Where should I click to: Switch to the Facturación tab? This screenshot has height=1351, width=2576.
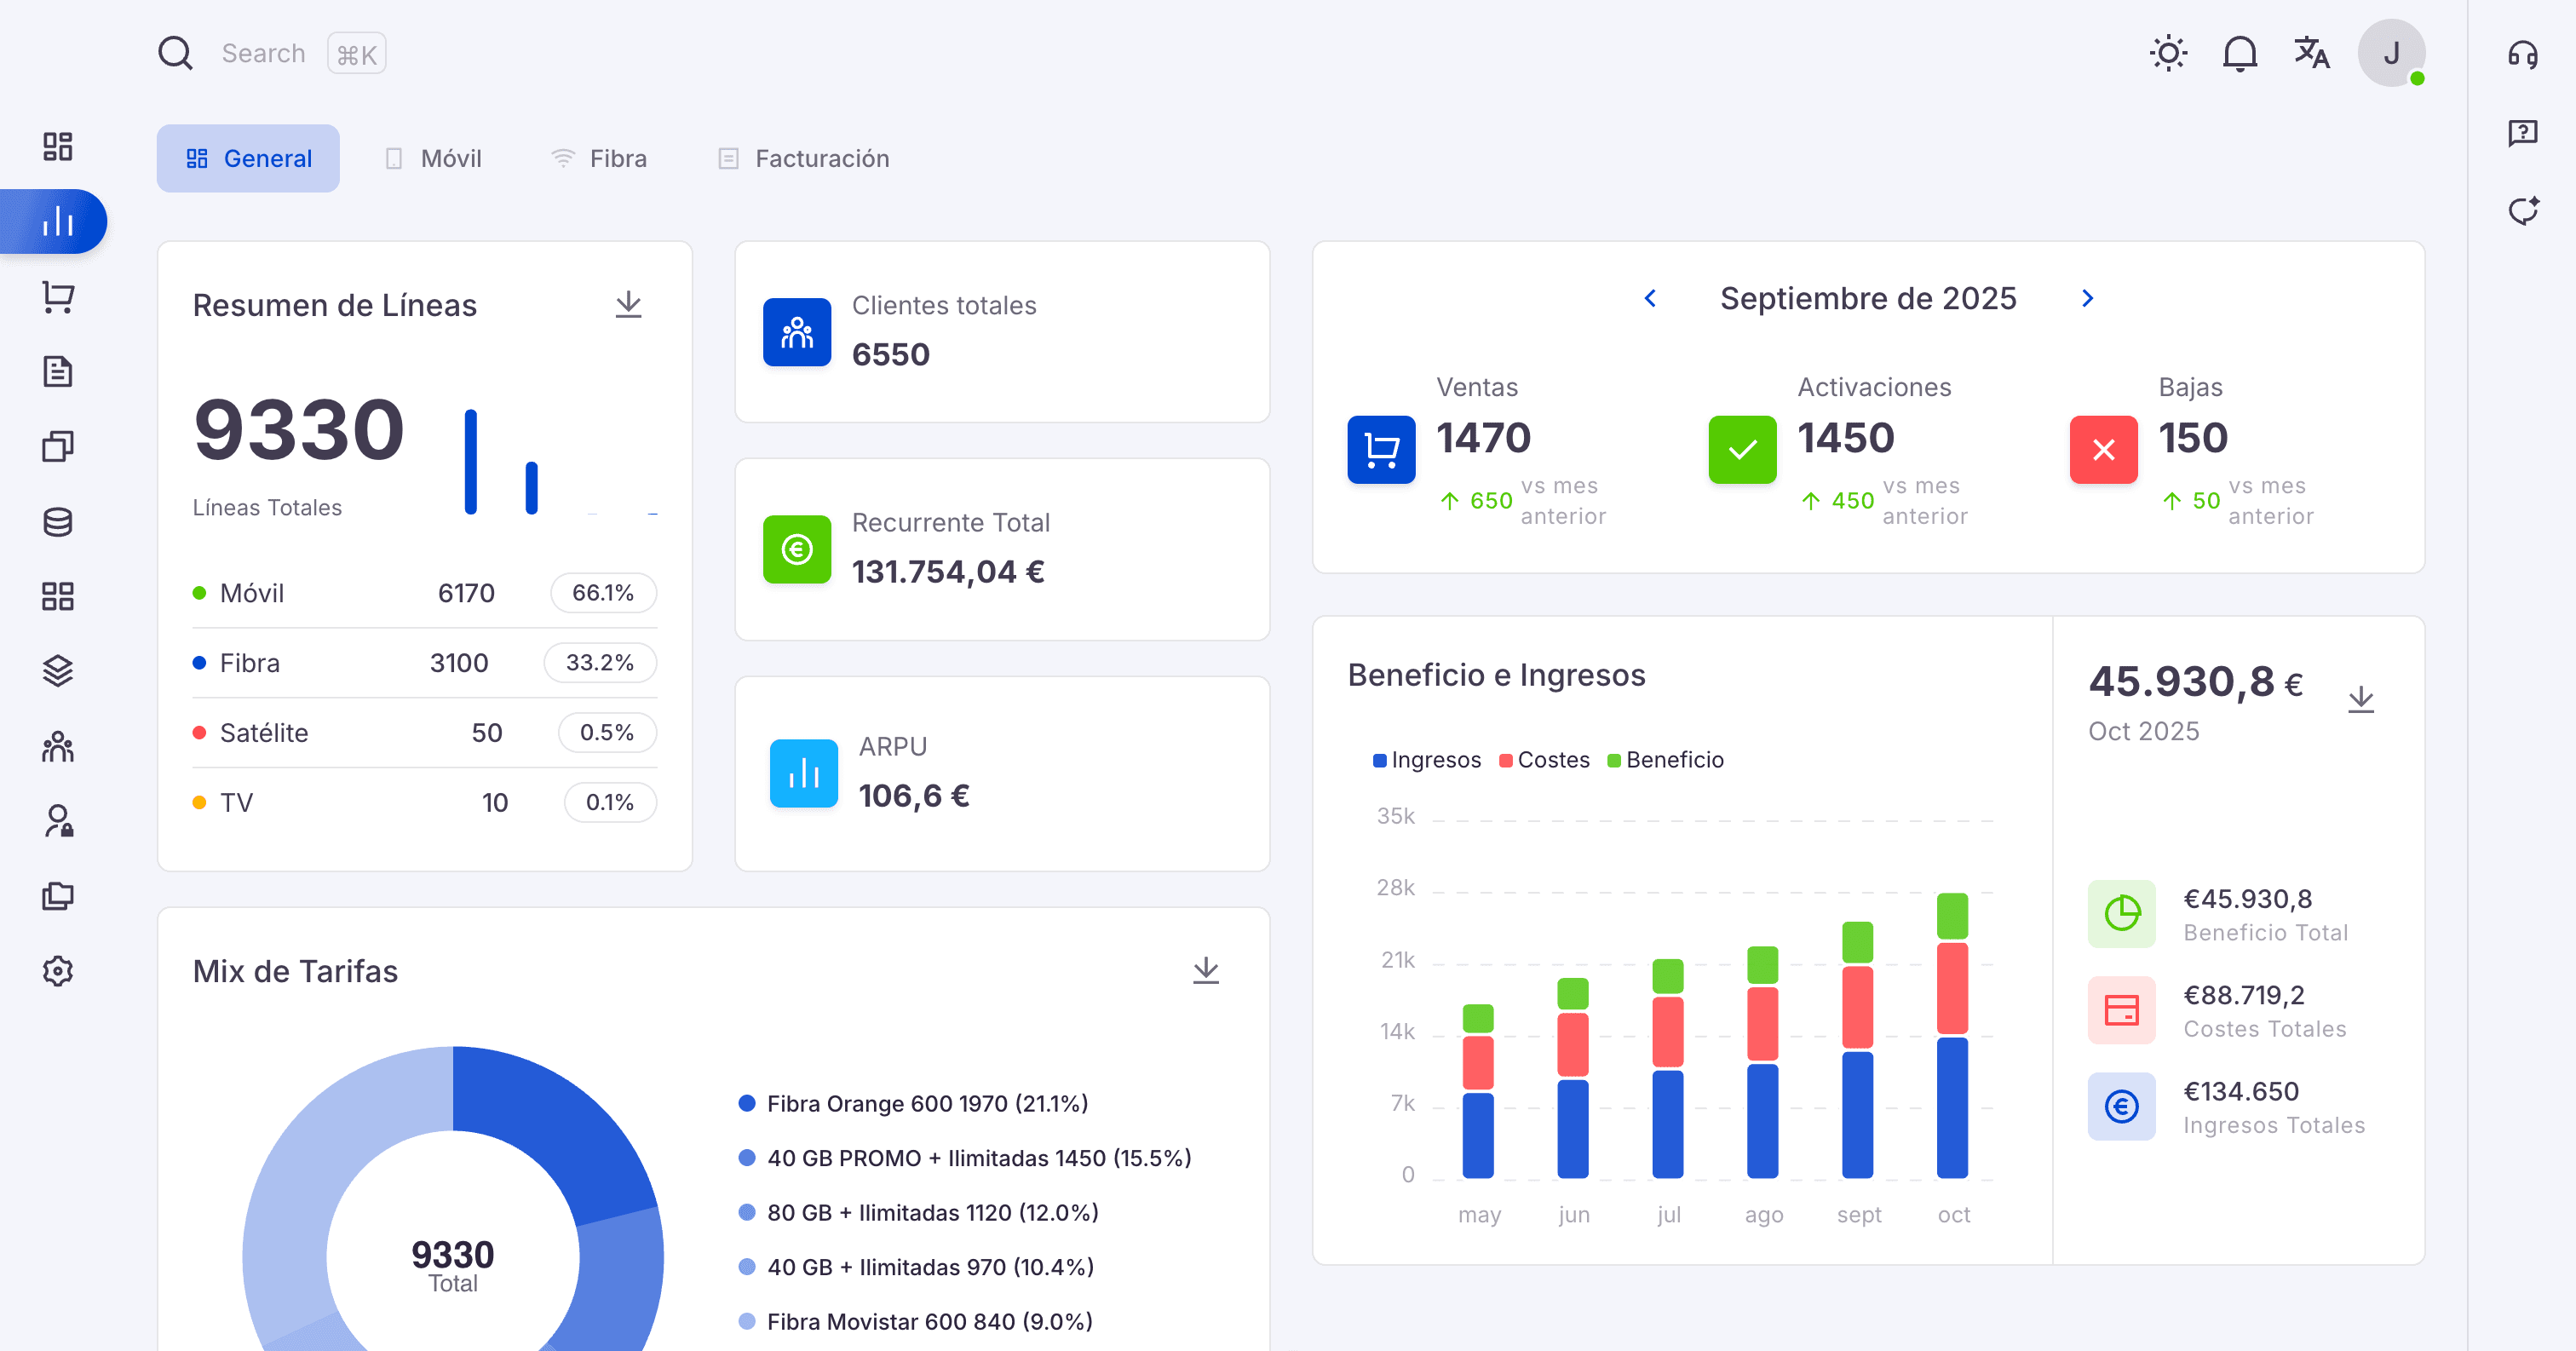click(x=803, y=158)
